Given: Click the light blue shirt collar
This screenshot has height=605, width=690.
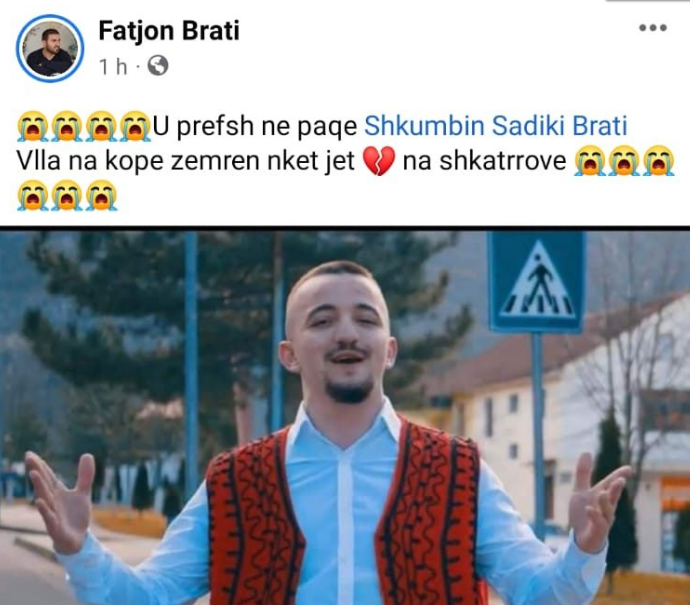Looking at the screenshot, I should click(x=341, y=422).
